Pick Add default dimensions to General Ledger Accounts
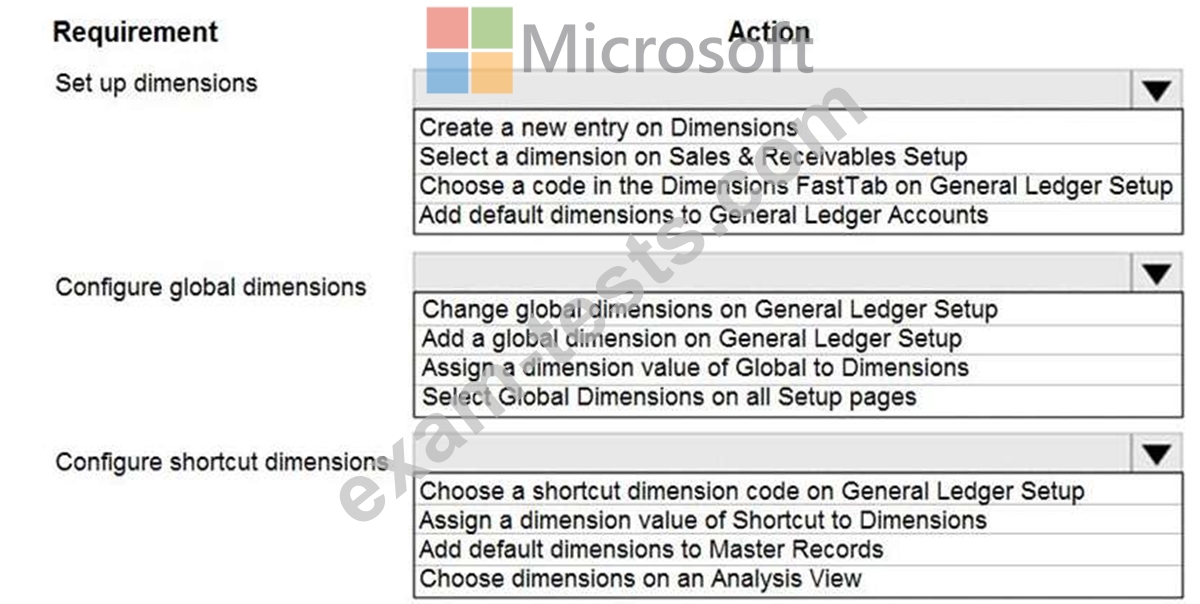1200x604 pixels. click(x=798, y=216)
